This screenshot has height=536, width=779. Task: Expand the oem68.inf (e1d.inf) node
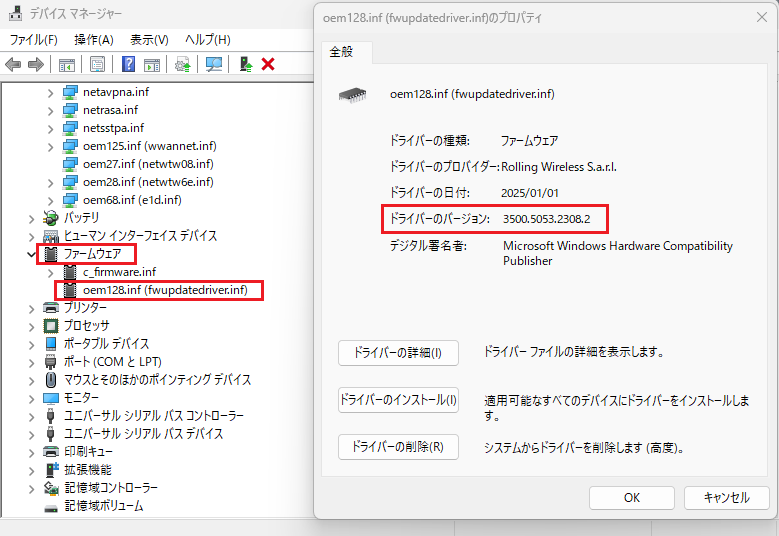coord(50,200)
